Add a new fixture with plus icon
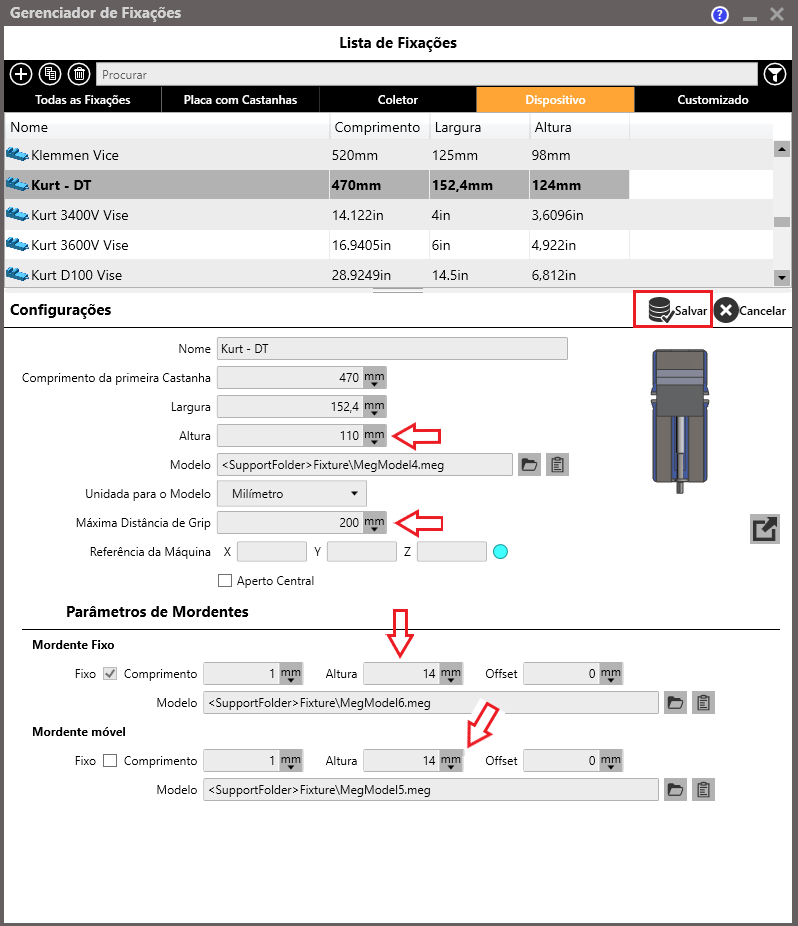Screen dimensions: 798x926 click(21, 74)
